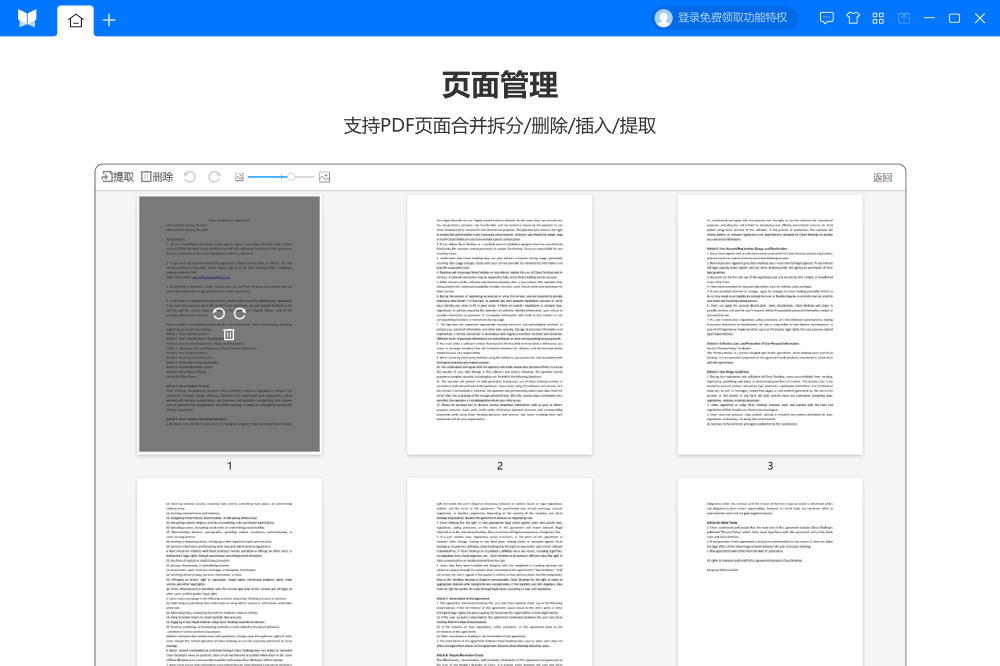Click the Undo arrow in the toolbar
The width and height of the screenshot is (1000, 666).
[x=190, y=176]
